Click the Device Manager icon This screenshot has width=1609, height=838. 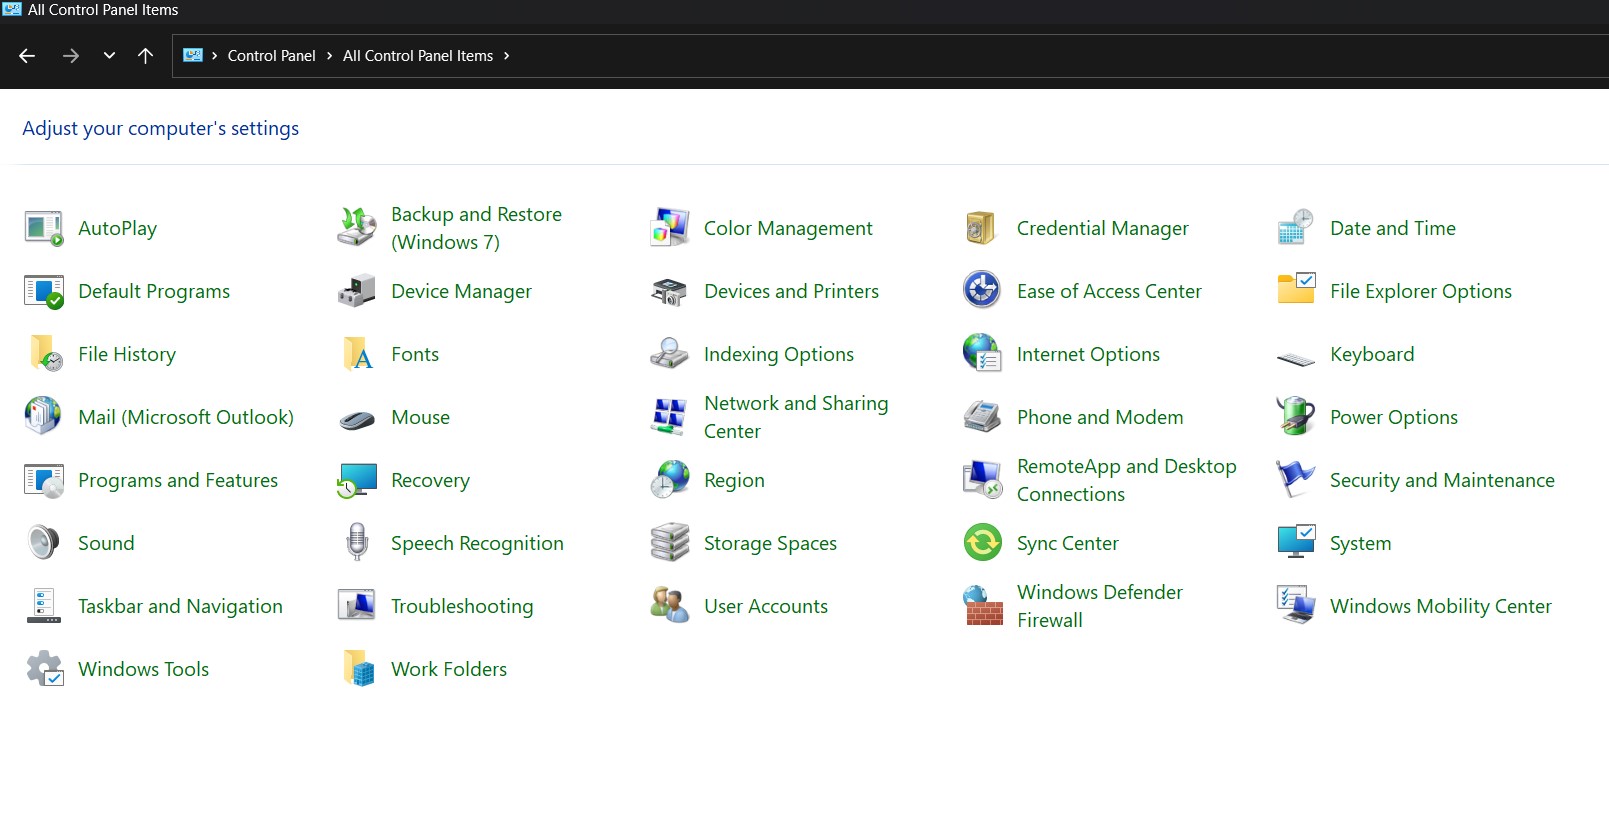(357, 291)
